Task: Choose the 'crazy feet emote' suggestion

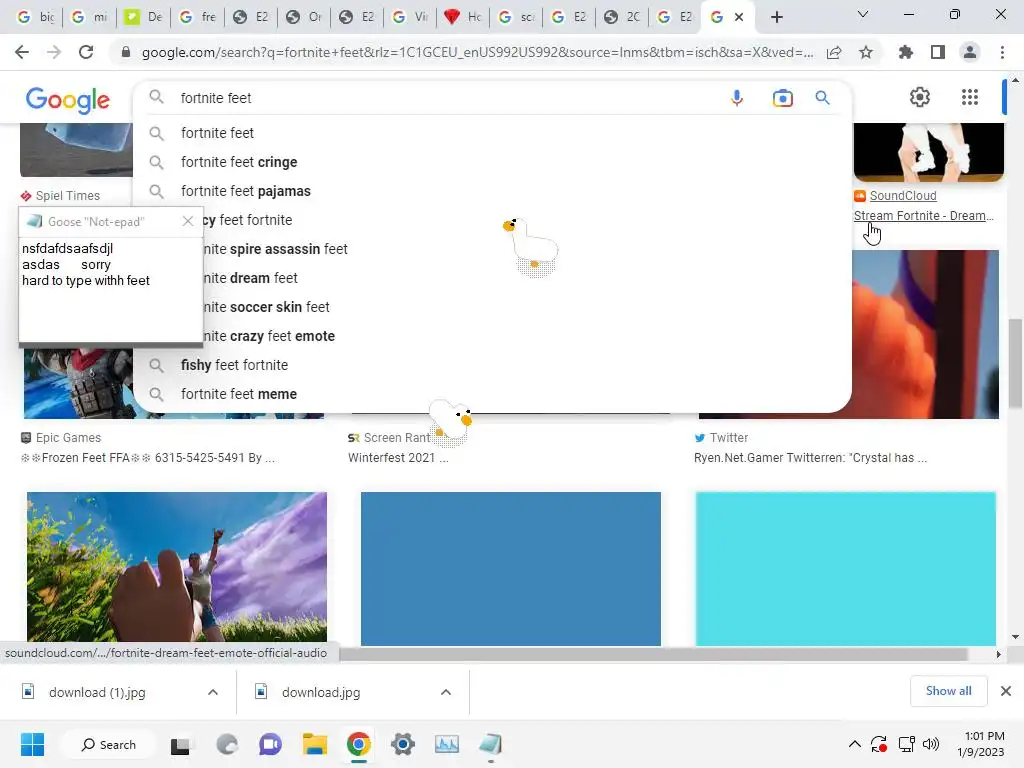Action: pos(494,336)
